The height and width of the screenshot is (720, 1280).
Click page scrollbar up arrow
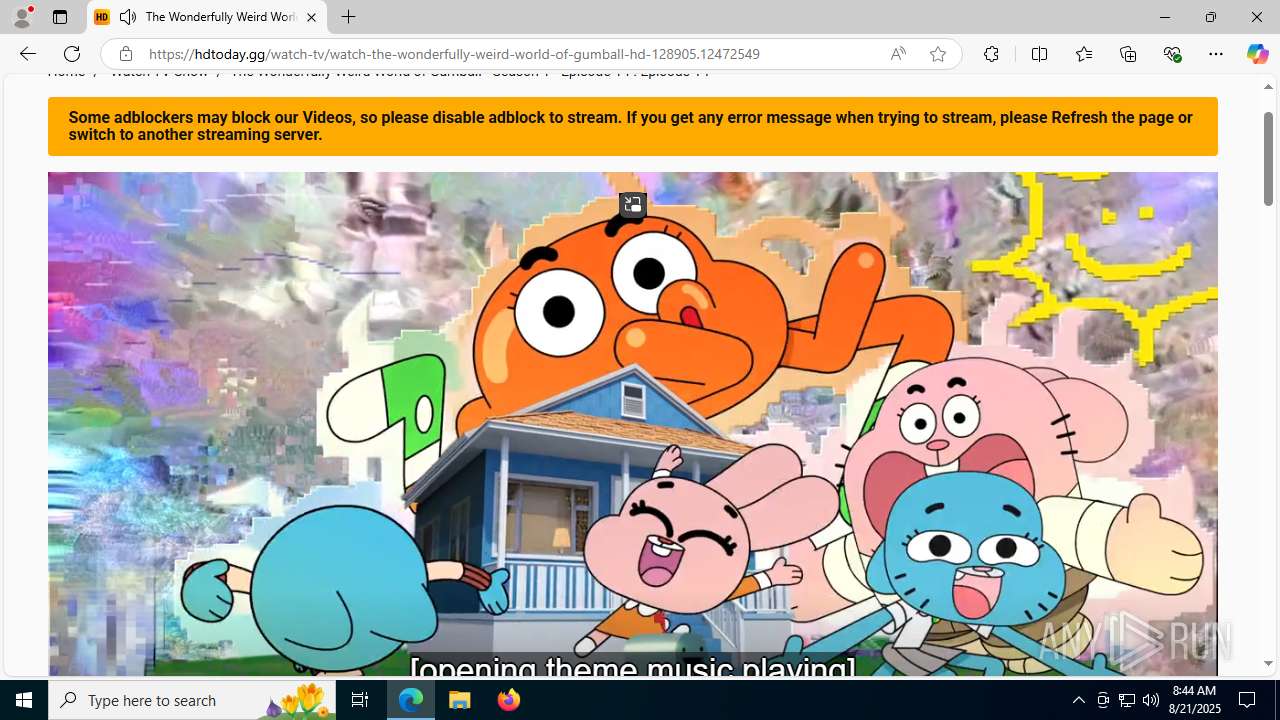1268,87
